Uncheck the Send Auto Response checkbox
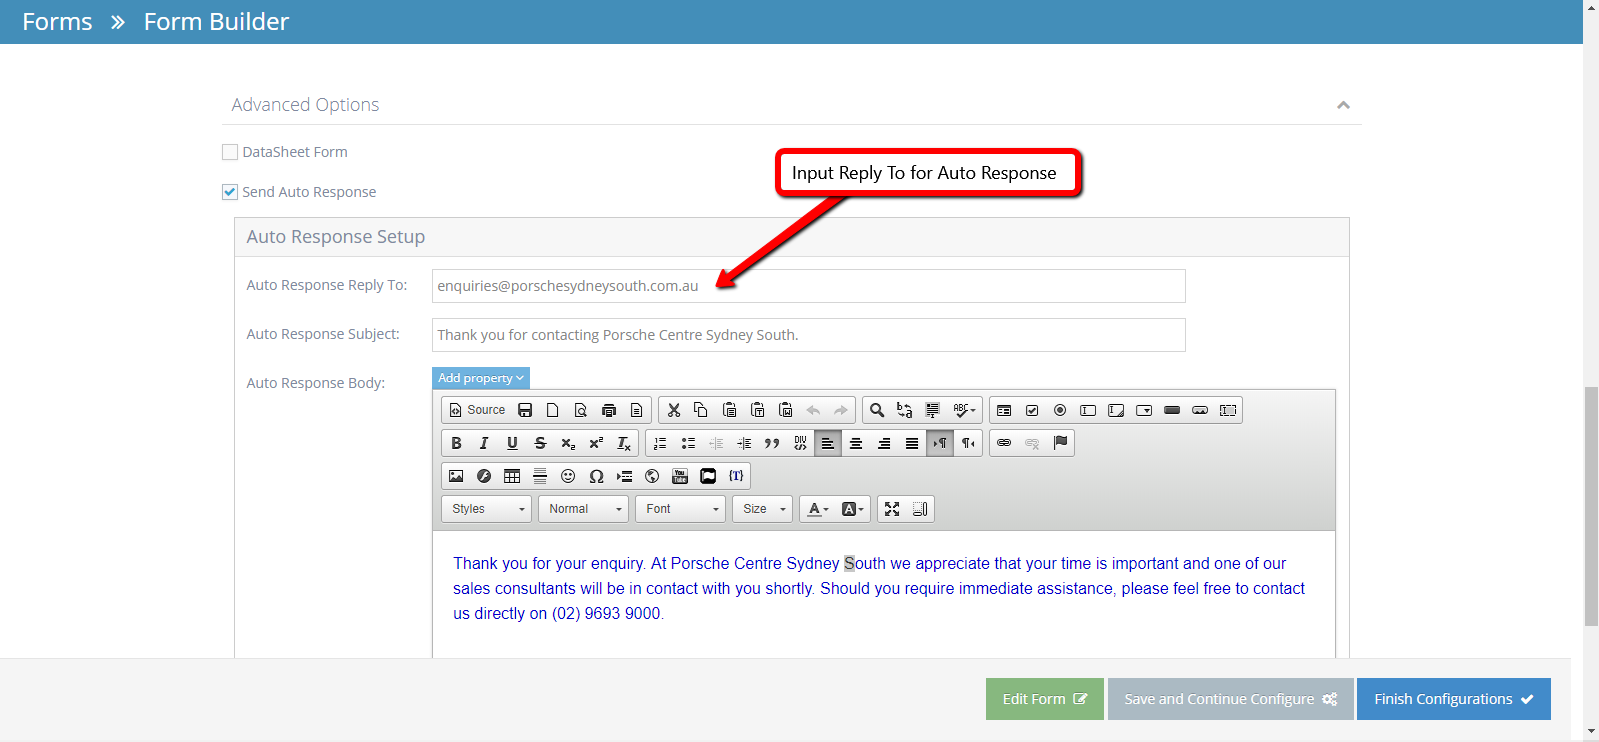The image size is (1599, 742). (x=230, y=192)
